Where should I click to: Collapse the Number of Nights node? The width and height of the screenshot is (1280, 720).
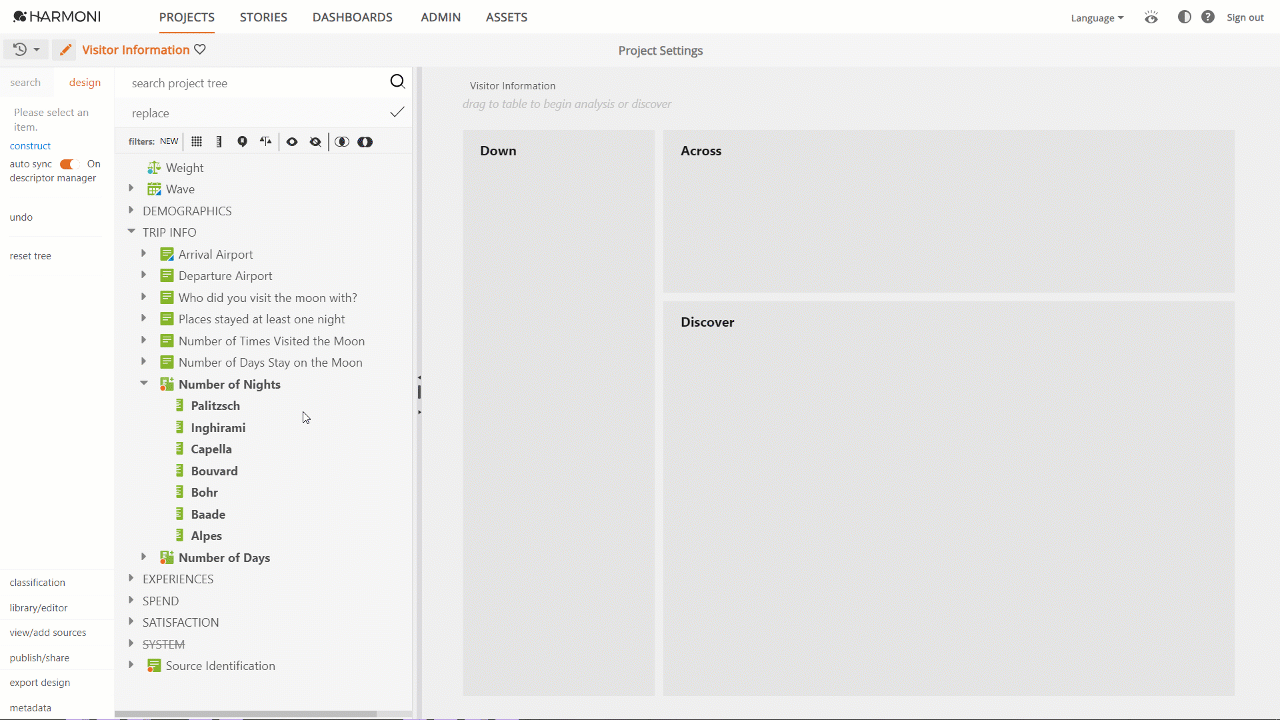click(x=144, y=383)
